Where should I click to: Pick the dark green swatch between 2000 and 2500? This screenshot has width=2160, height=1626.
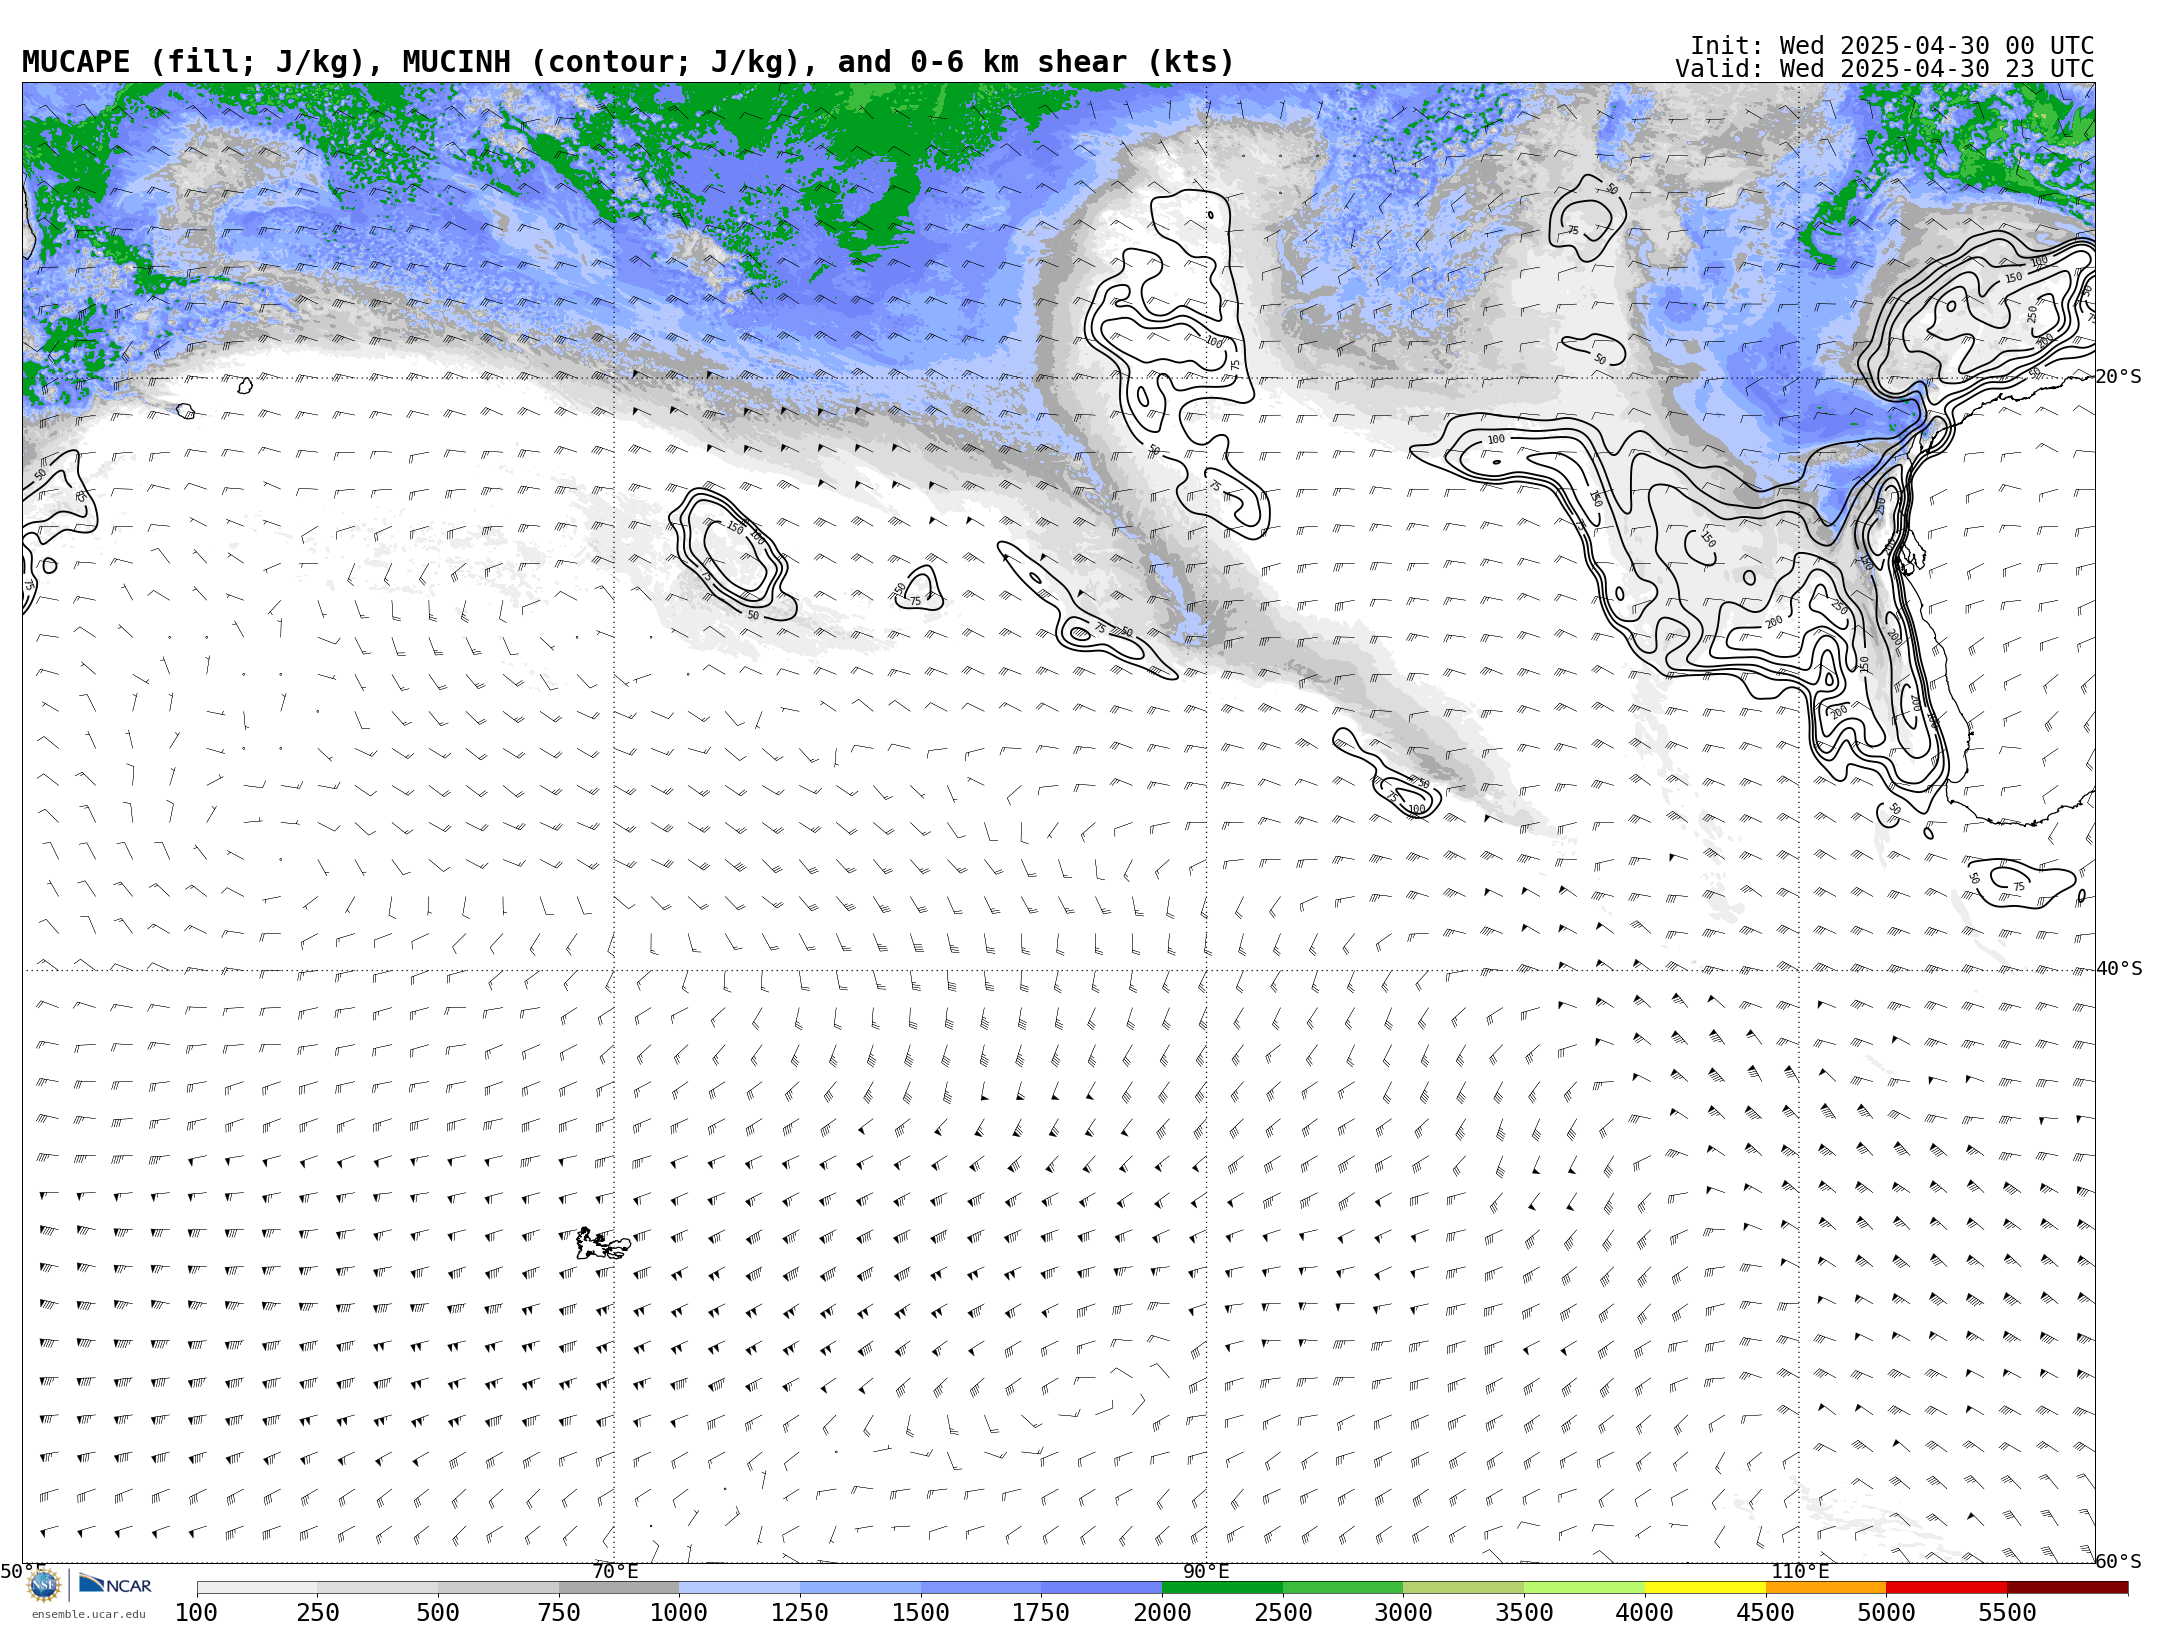(1222, 1588)
